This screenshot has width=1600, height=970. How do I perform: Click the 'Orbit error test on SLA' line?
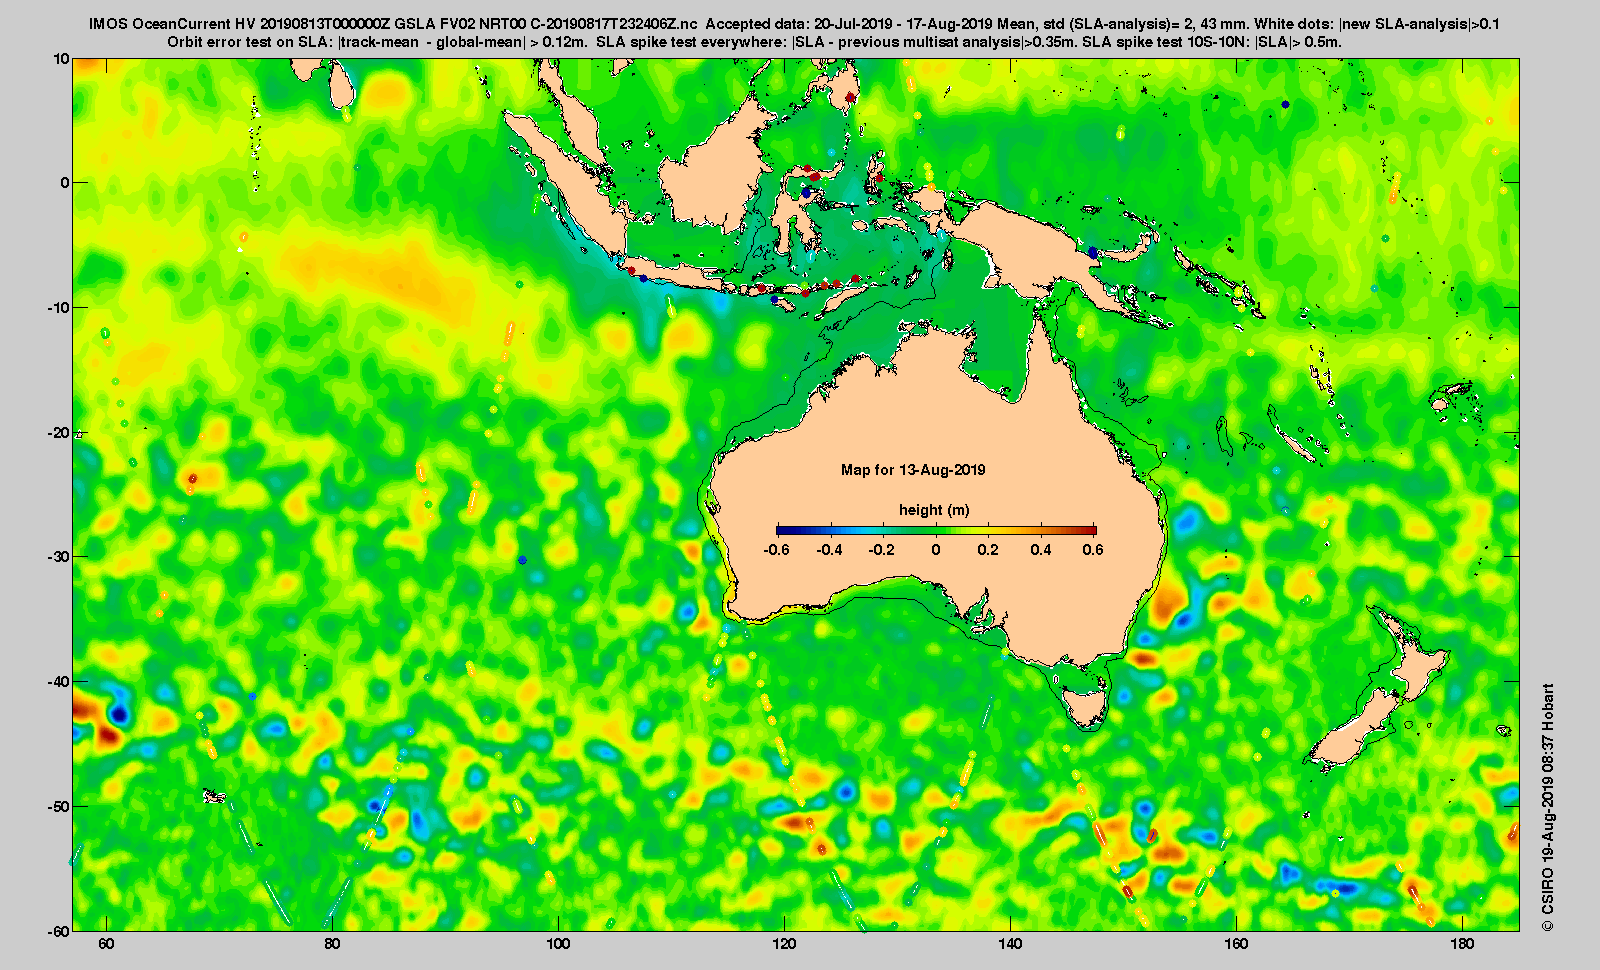(755, 42)
